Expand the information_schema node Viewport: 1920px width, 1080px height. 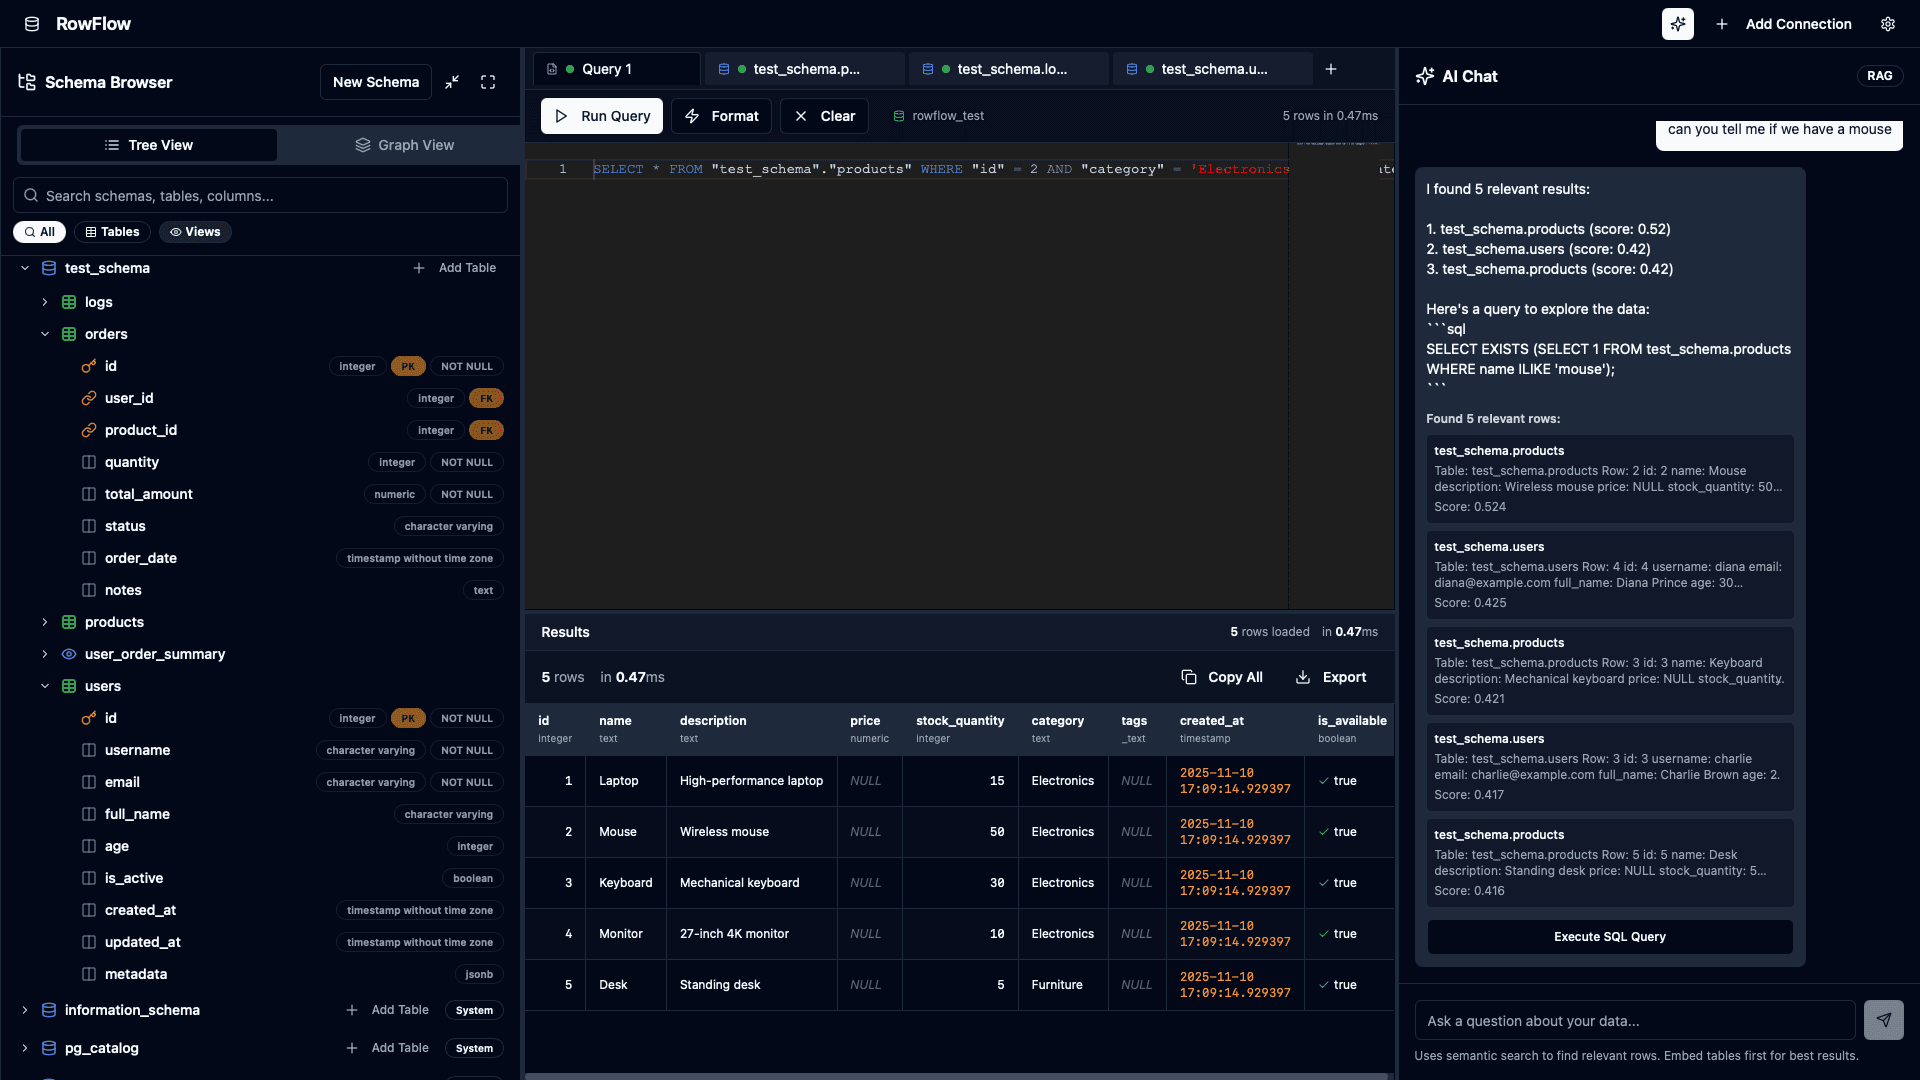26,1010
